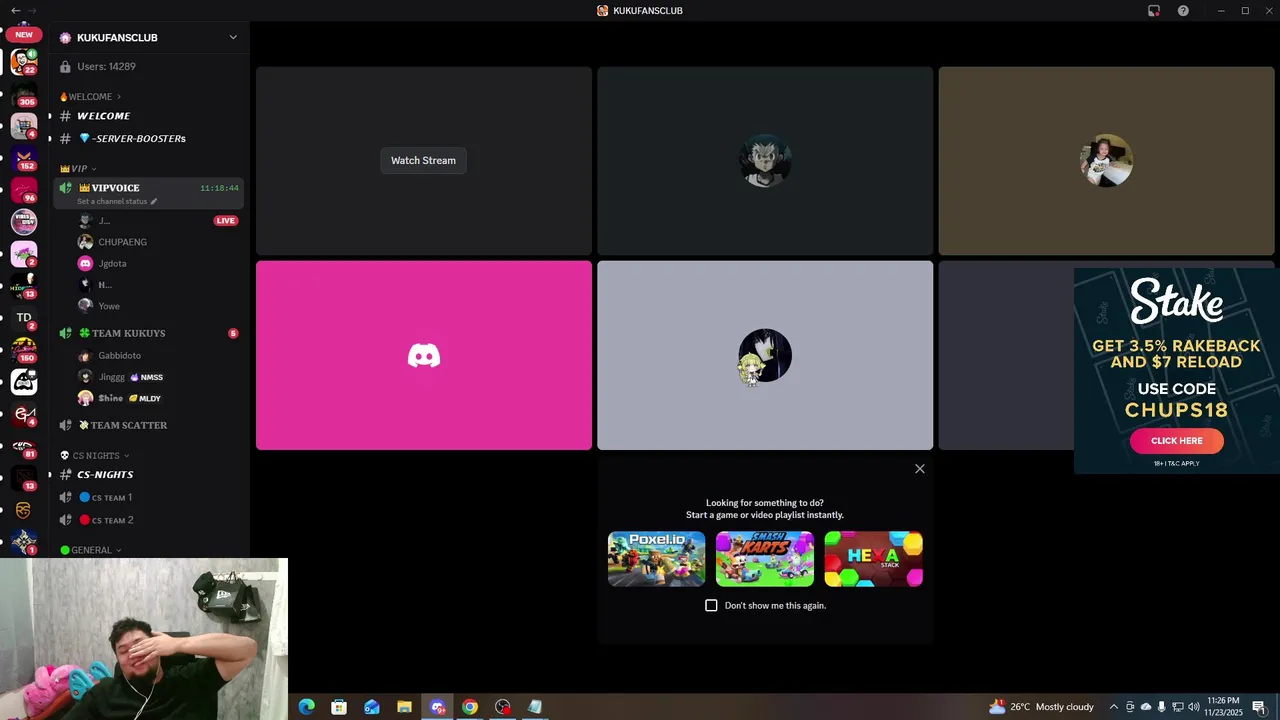The width and height of the screenshot is (1280, 720).
Task: Collapse the VIP category
Action: (78, 169)
